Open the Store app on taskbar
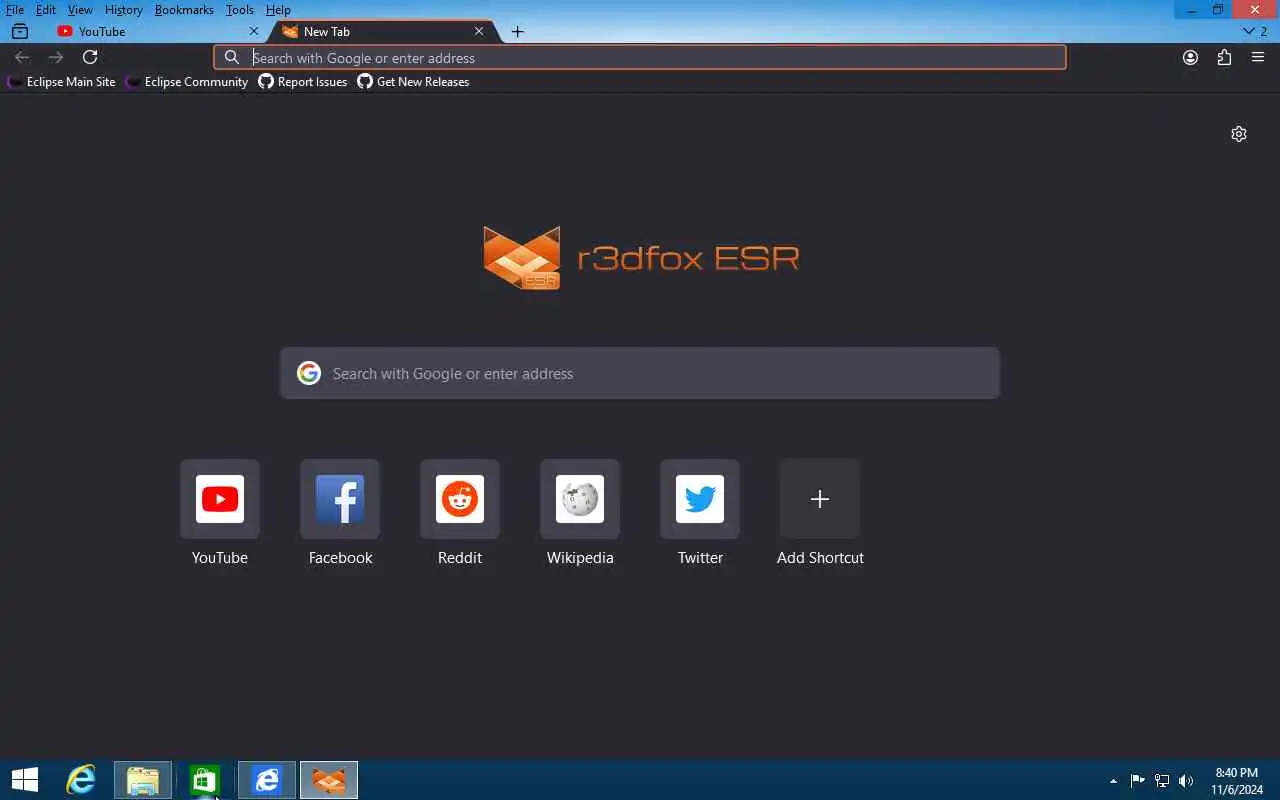 (x=205, y=780)
